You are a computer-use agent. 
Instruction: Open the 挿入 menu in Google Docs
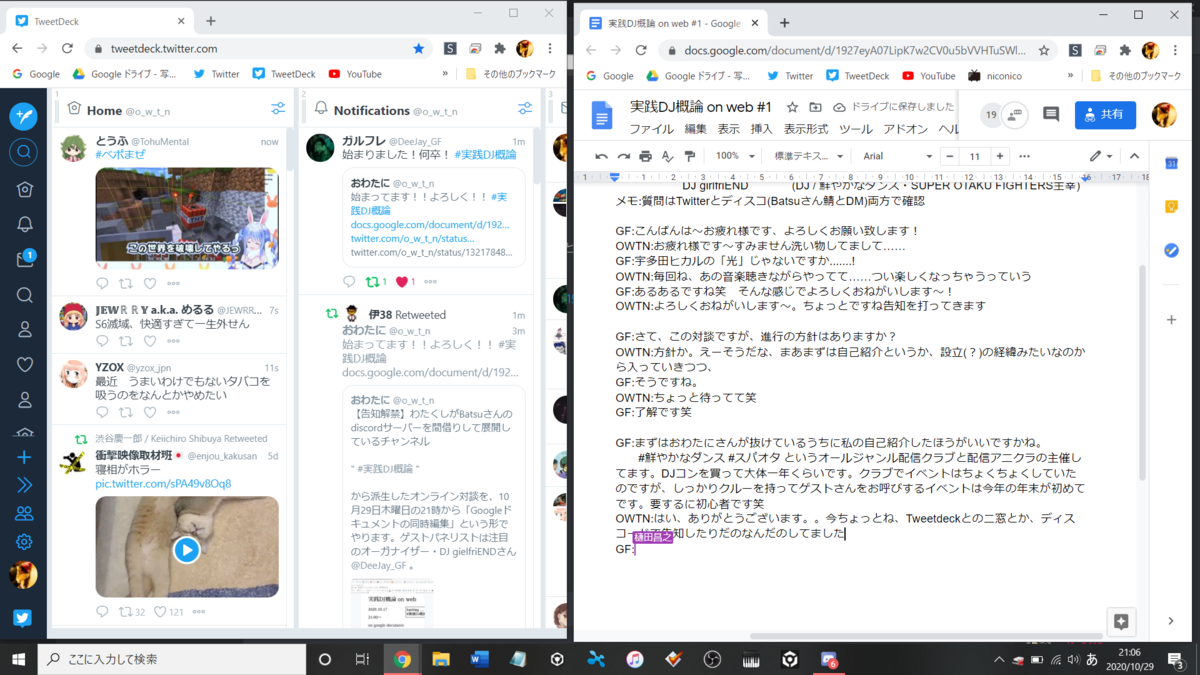click(762, 129)
